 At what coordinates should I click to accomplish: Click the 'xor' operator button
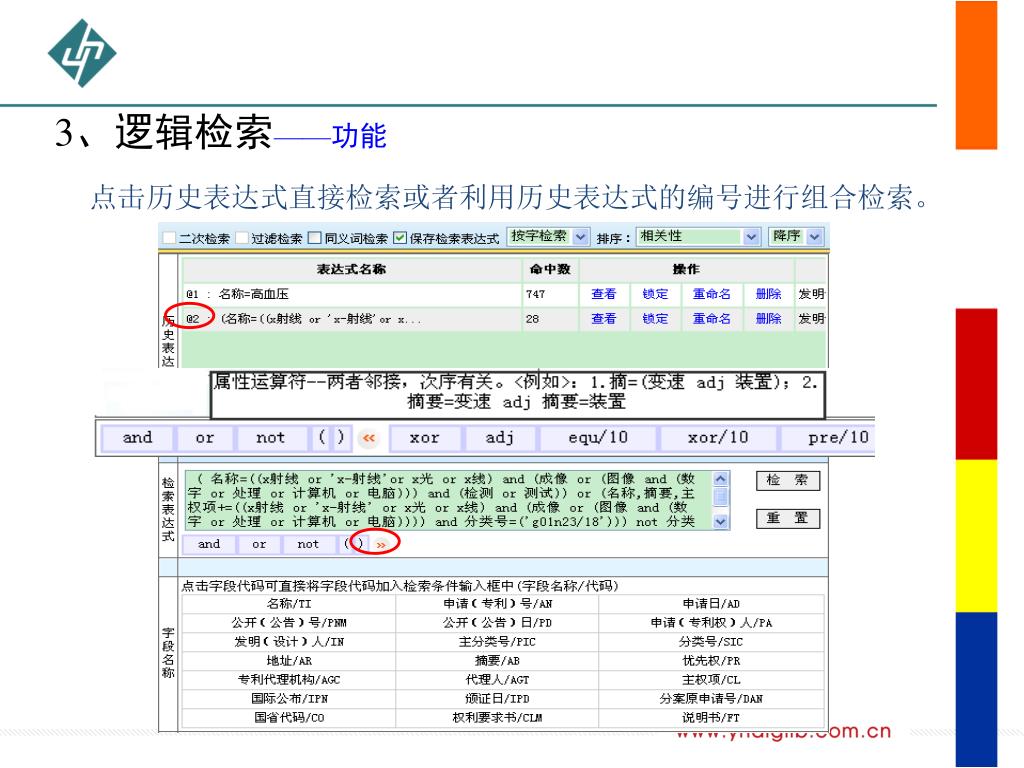tap(424, 438)
